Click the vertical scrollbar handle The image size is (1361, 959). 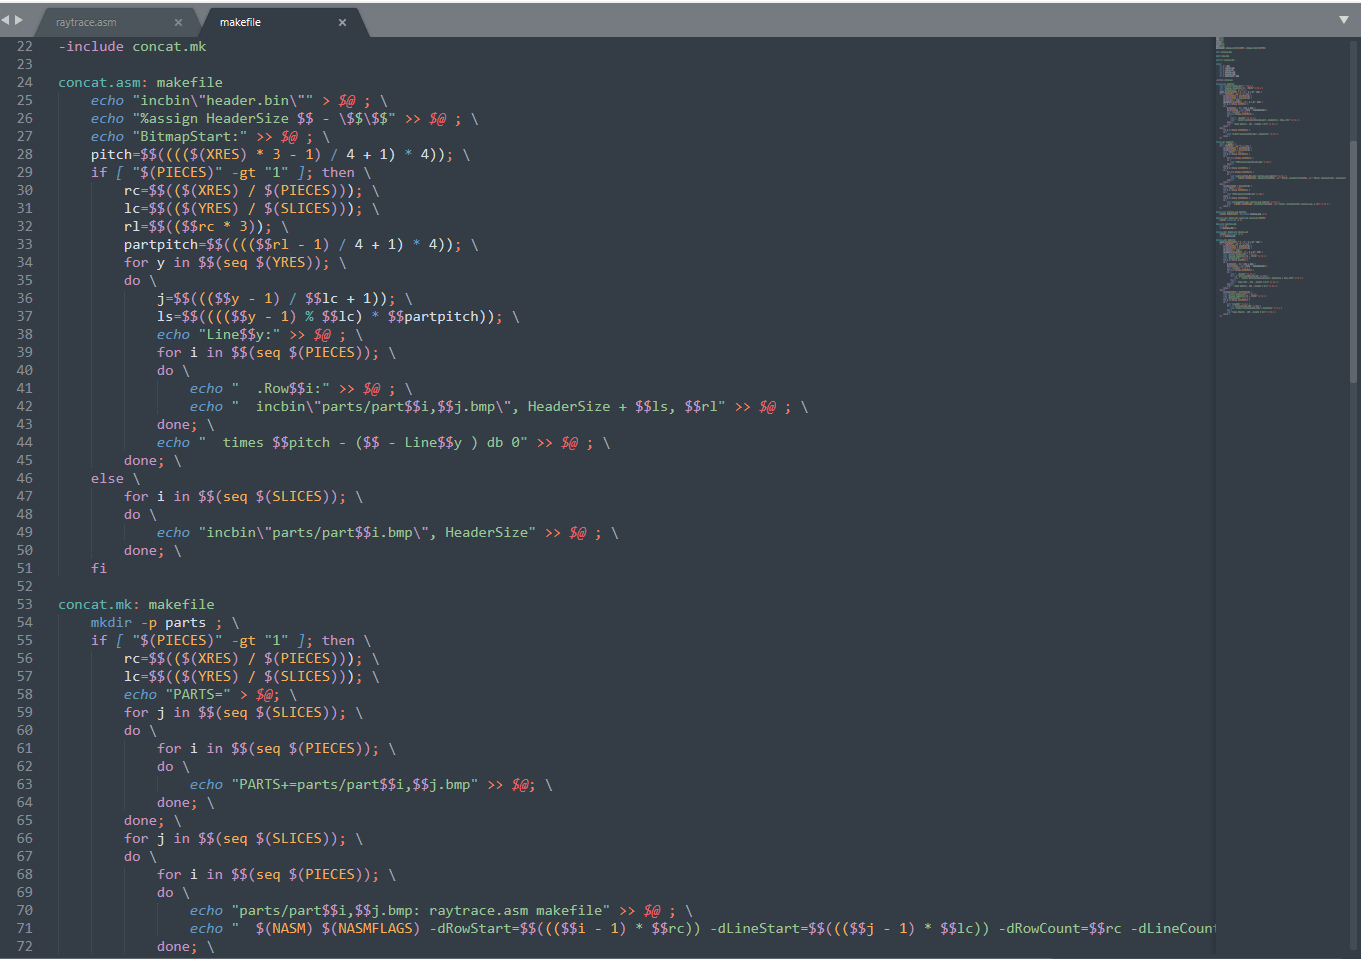pos(1354,260)
